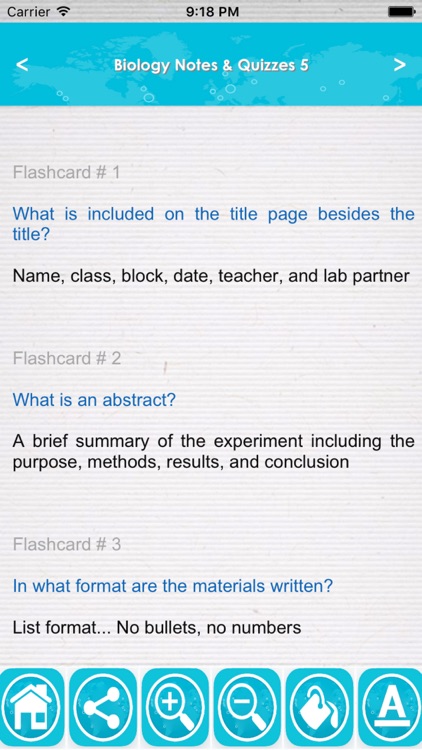Select the Flashcard # 1 heading

67,172
